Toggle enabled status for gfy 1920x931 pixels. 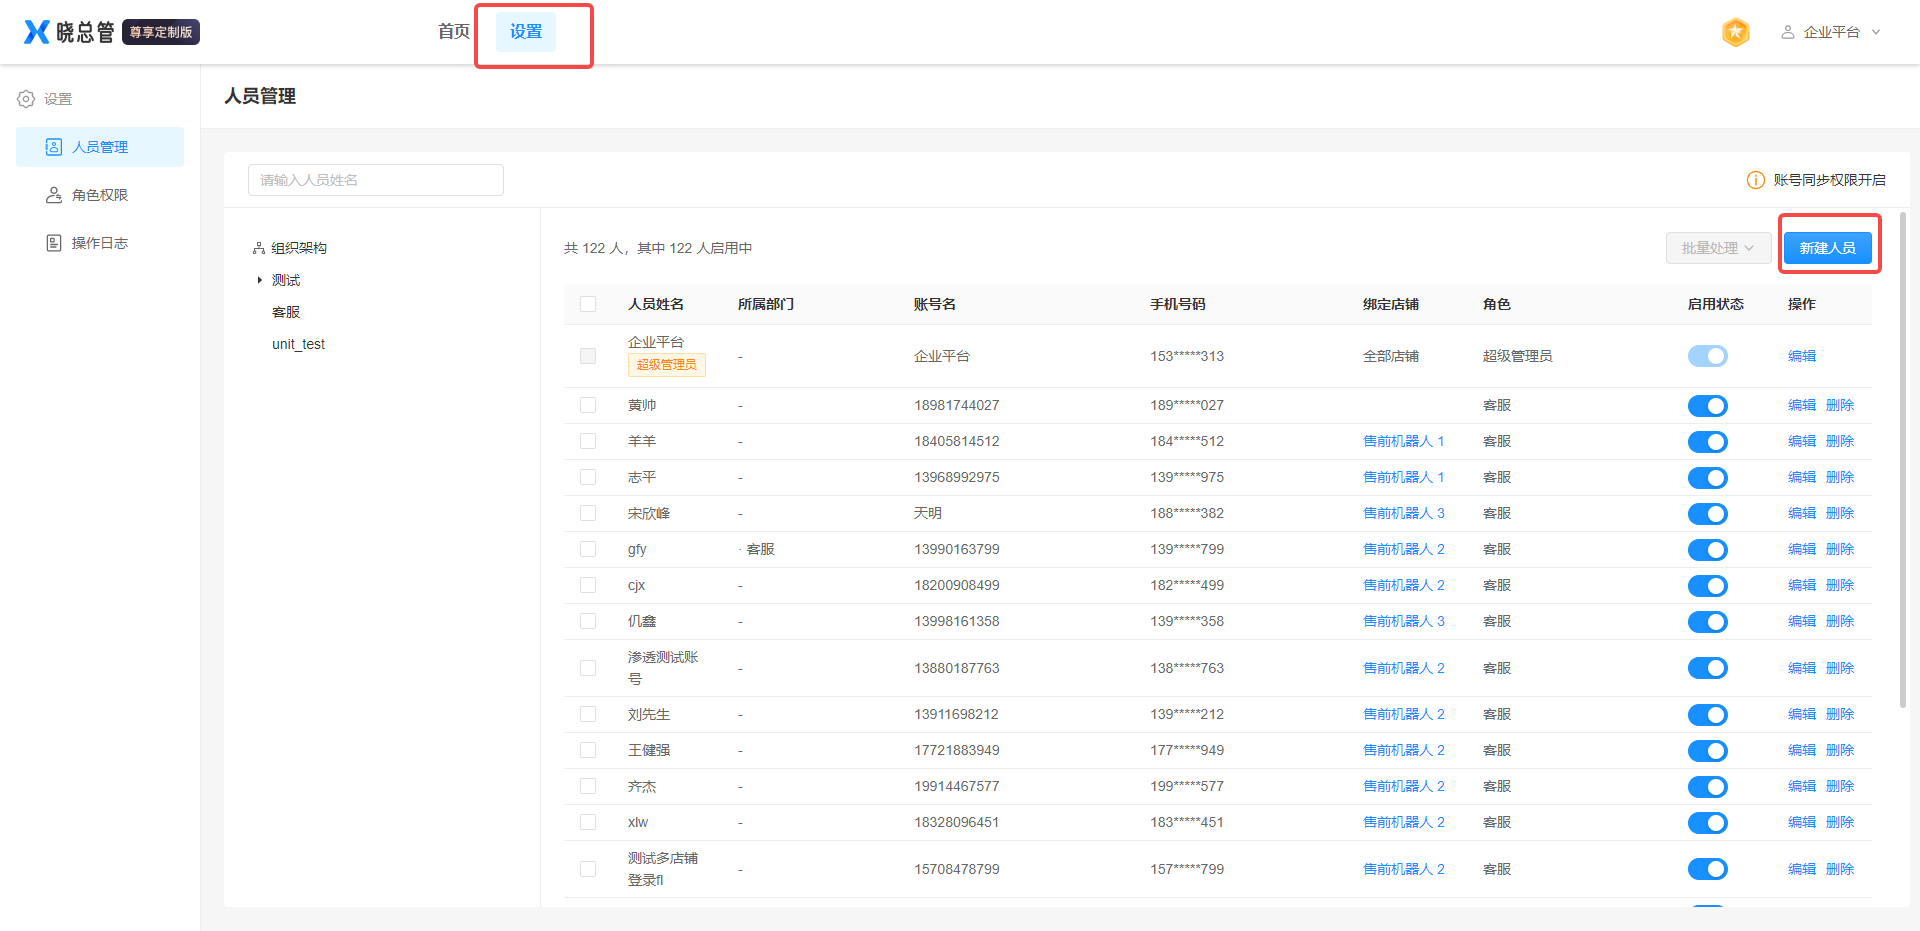(1708, 550)
